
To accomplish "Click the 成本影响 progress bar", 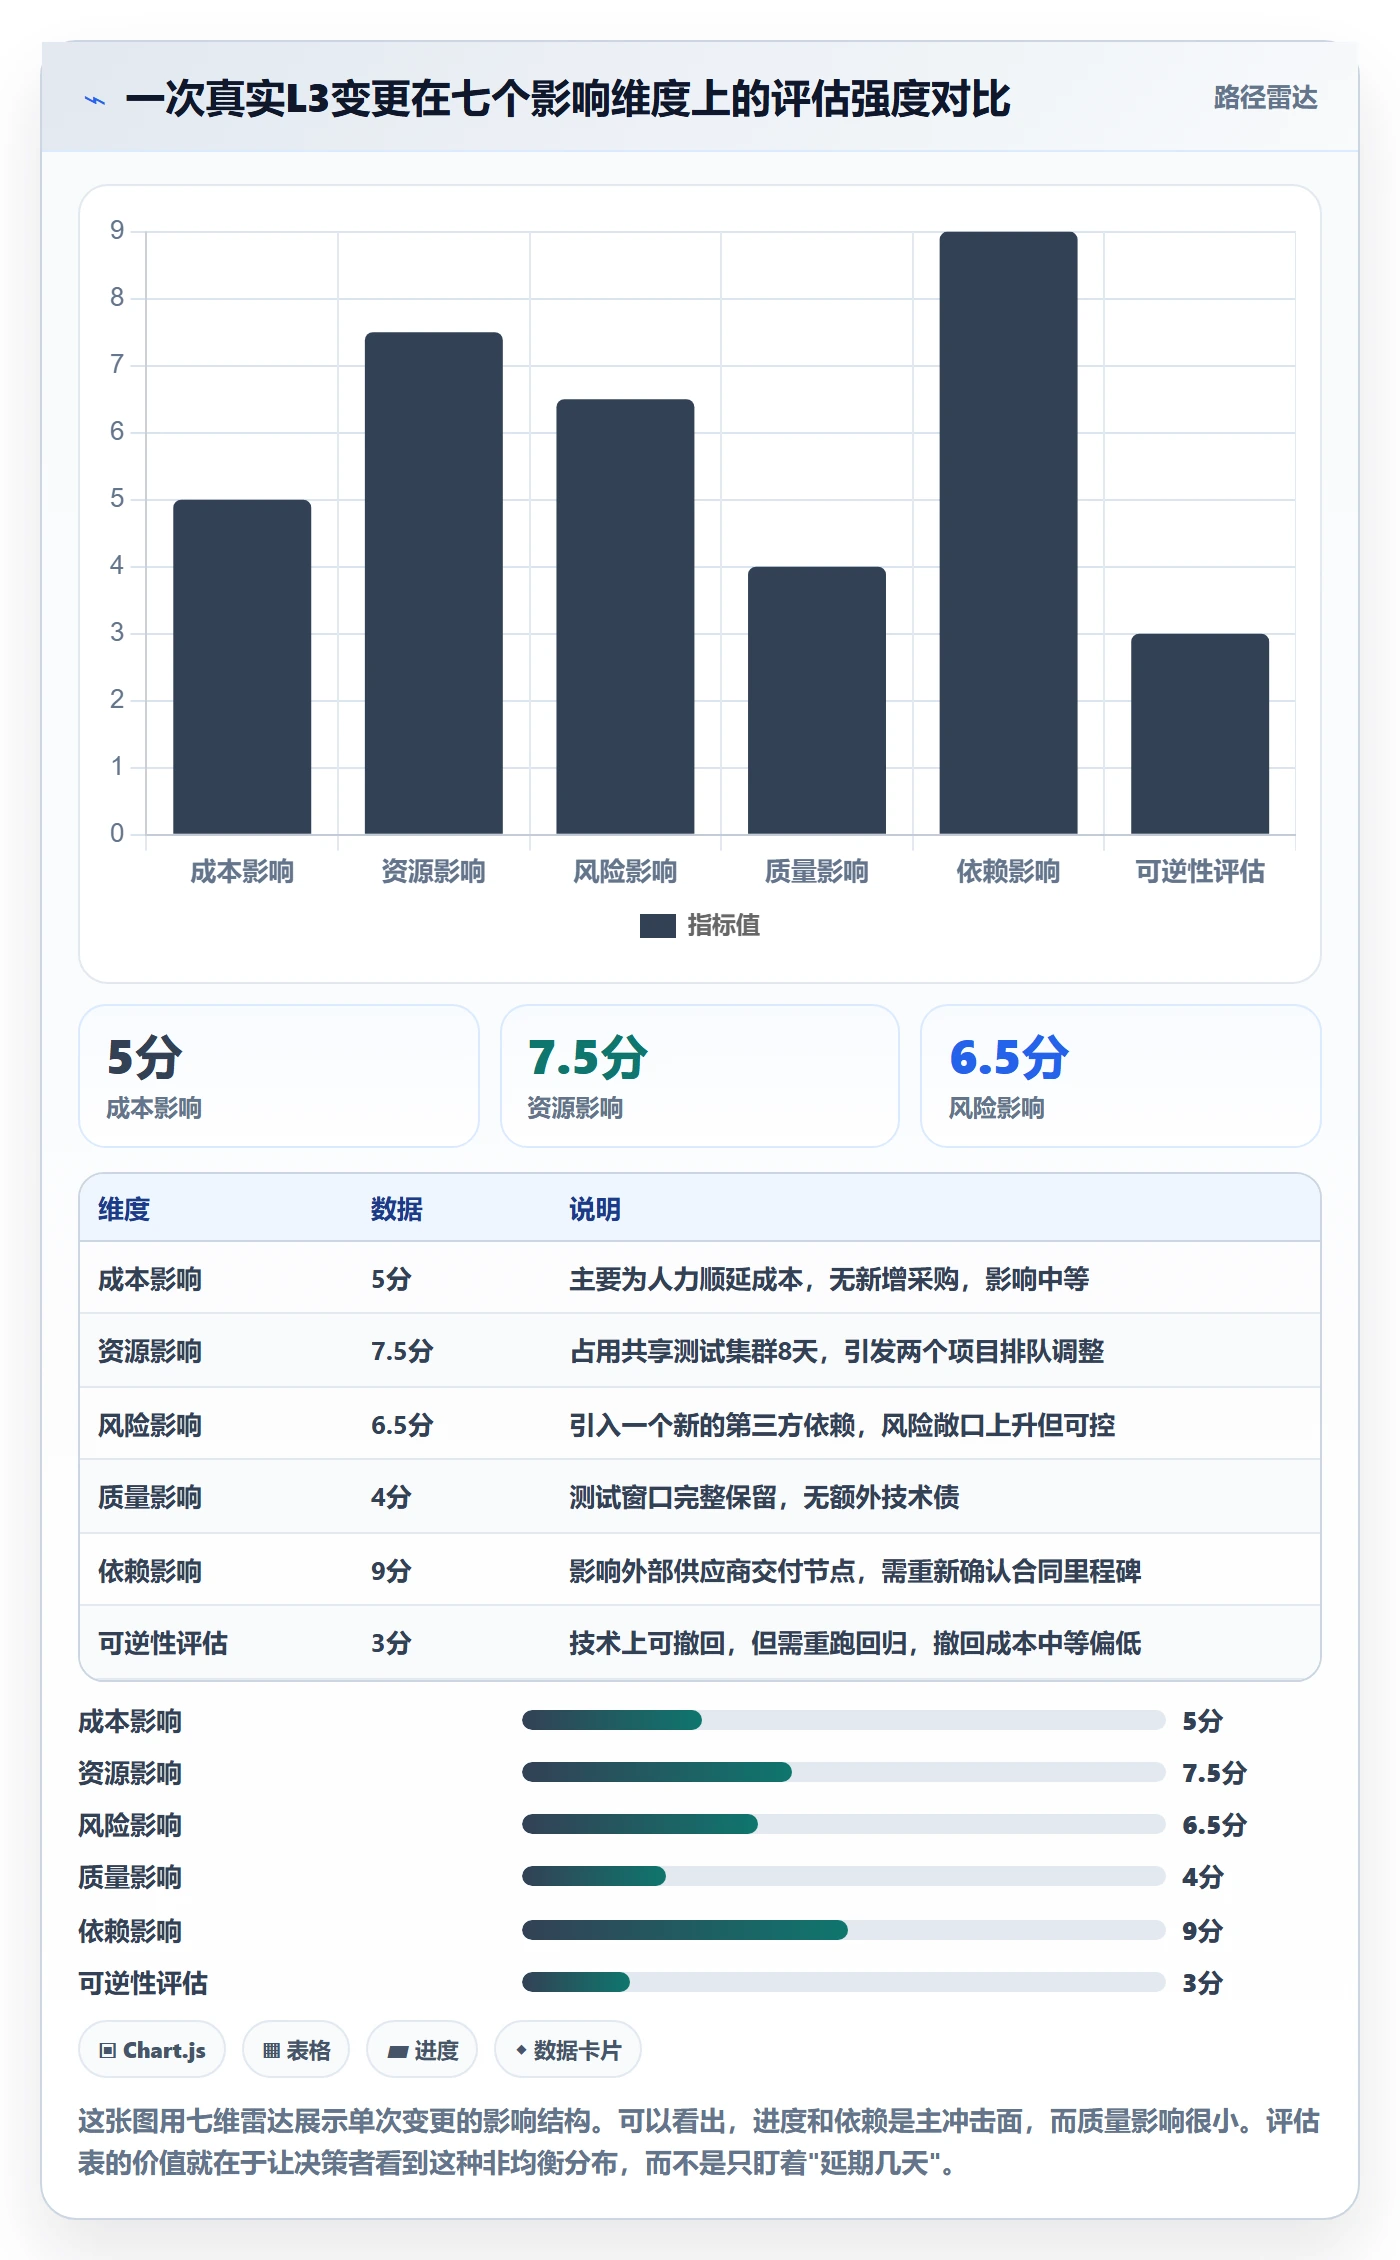I will click(844, 1720).
